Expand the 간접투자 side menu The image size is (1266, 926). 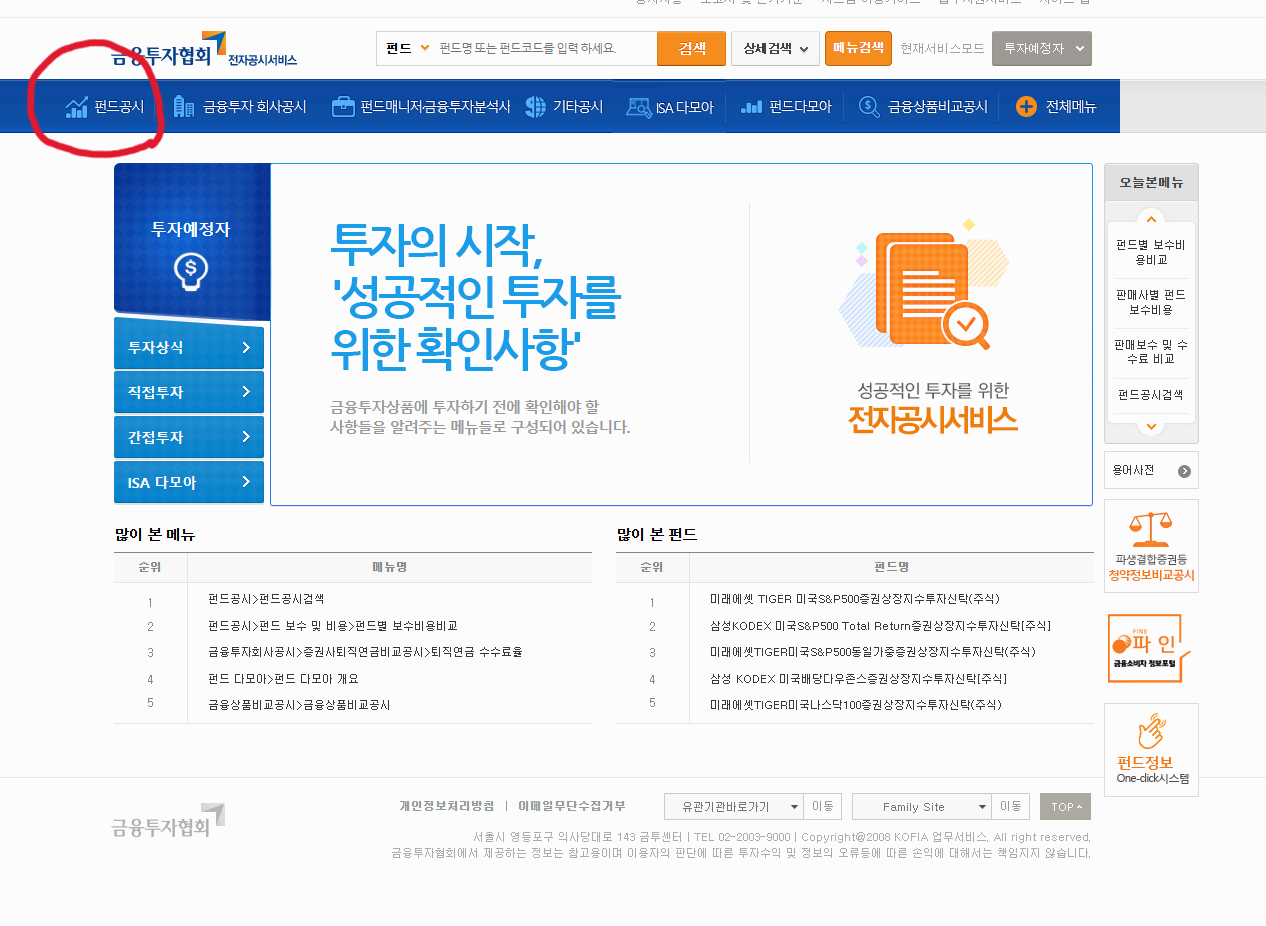188,437
